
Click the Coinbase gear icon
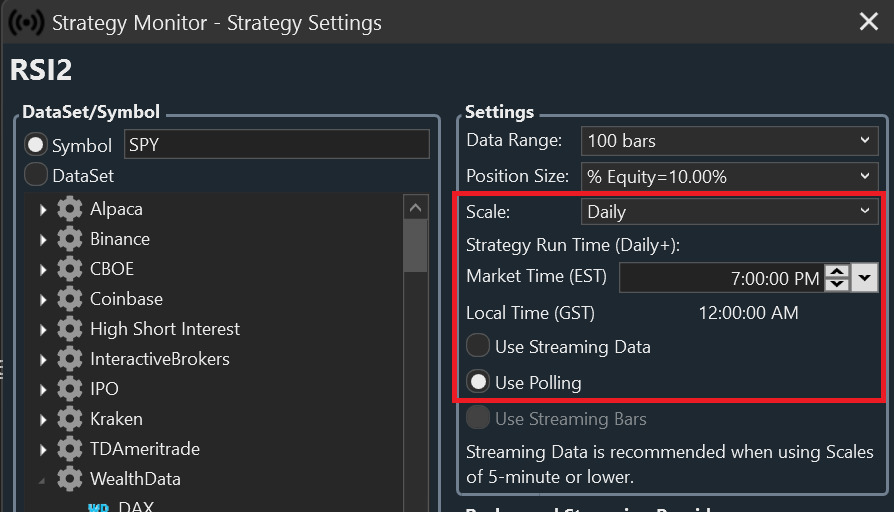[69, 299]
